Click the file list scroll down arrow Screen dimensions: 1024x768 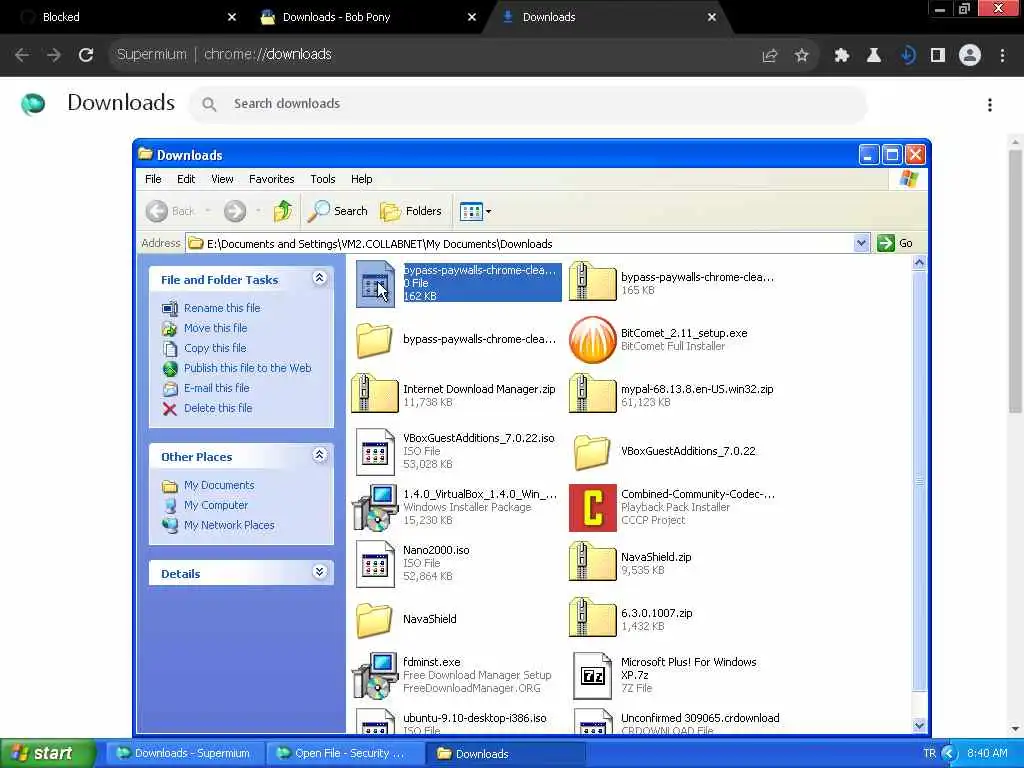(x=919, y=725)
